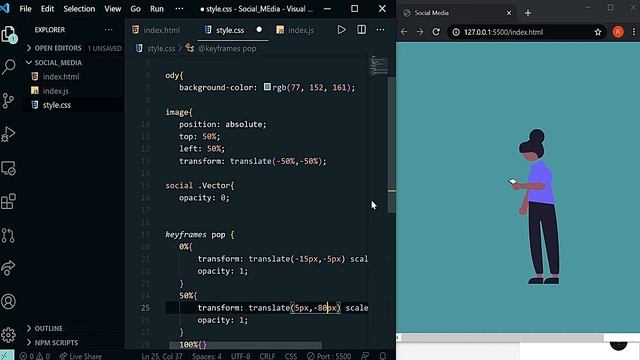This screenshot has width=640, height=360.
Task: Click the VS Code logo icon
Action: pyautogui.click(x=5, y=8)
